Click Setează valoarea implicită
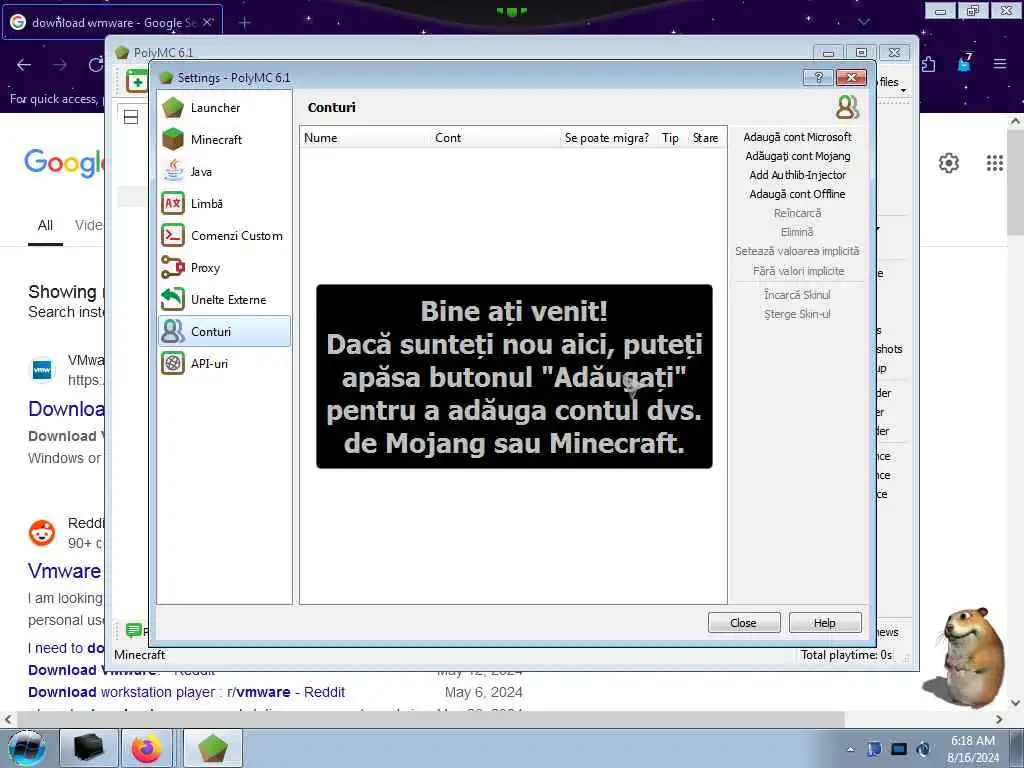This screenshot has width=1024, height=768. (797, 251)
